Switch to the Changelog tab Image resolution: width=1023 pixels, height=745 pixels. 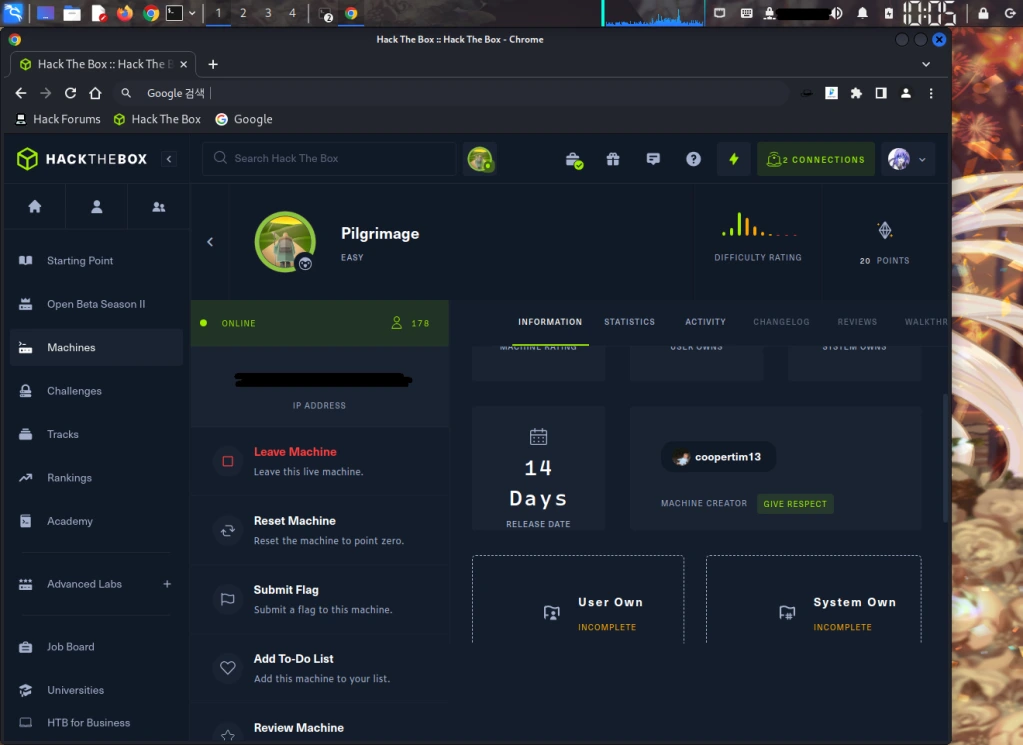coord(781,322)
